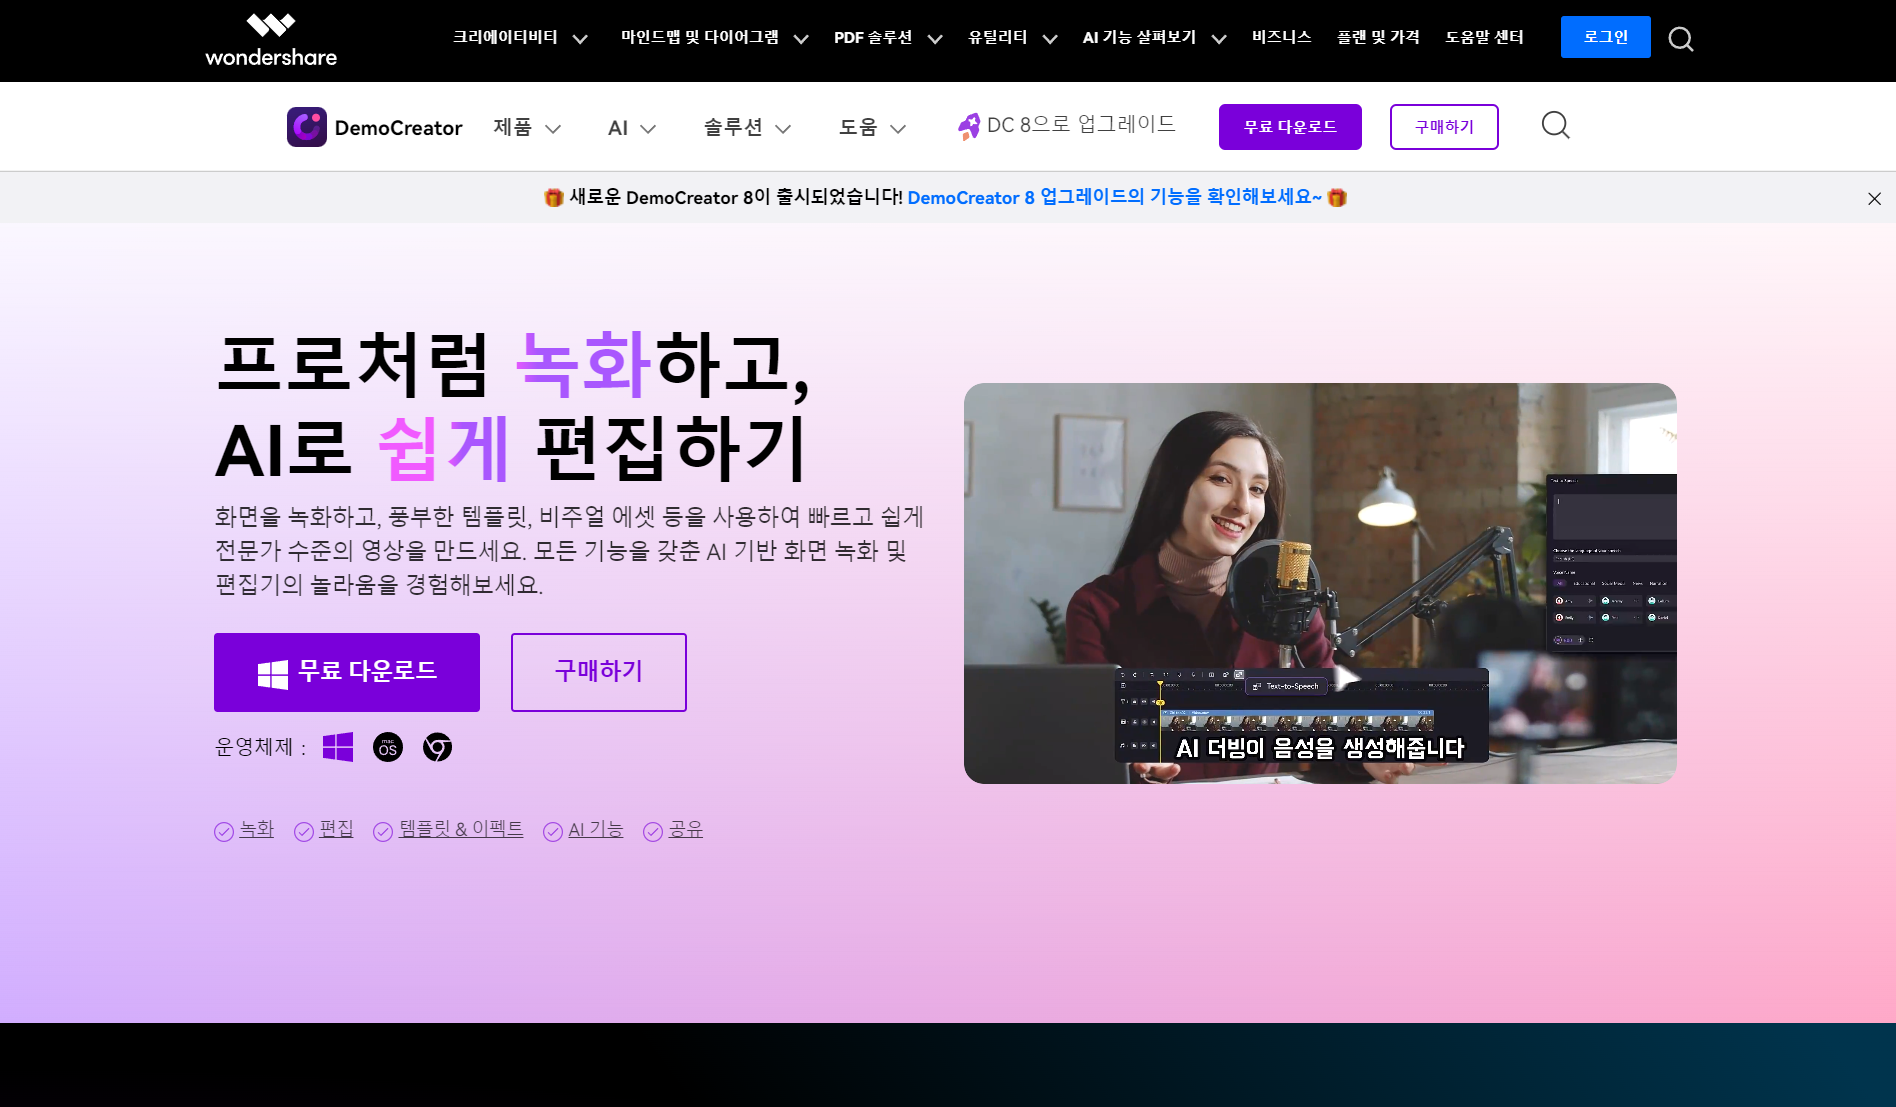Open the DemoCreator 8 업그레이드 banner link

(x=1115, y=197)
